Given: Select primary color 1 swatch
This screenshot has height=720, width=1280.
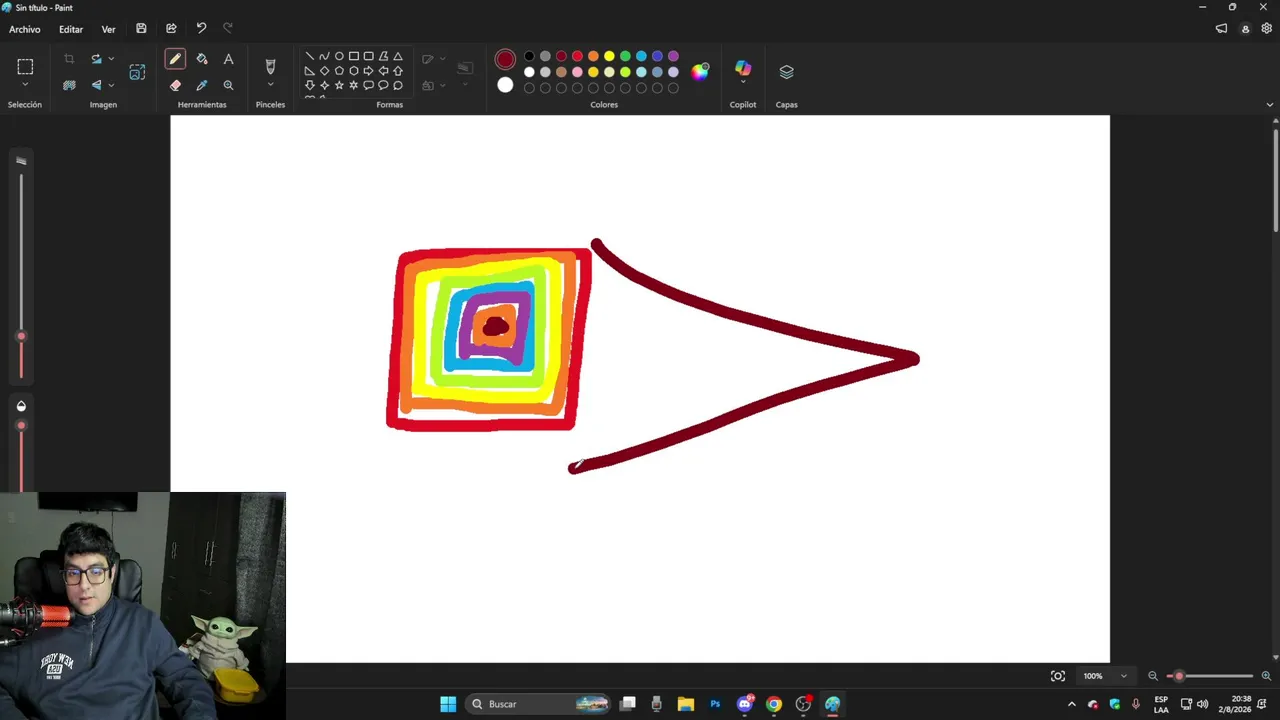Looking at the screenshot, I should (505, 60).
